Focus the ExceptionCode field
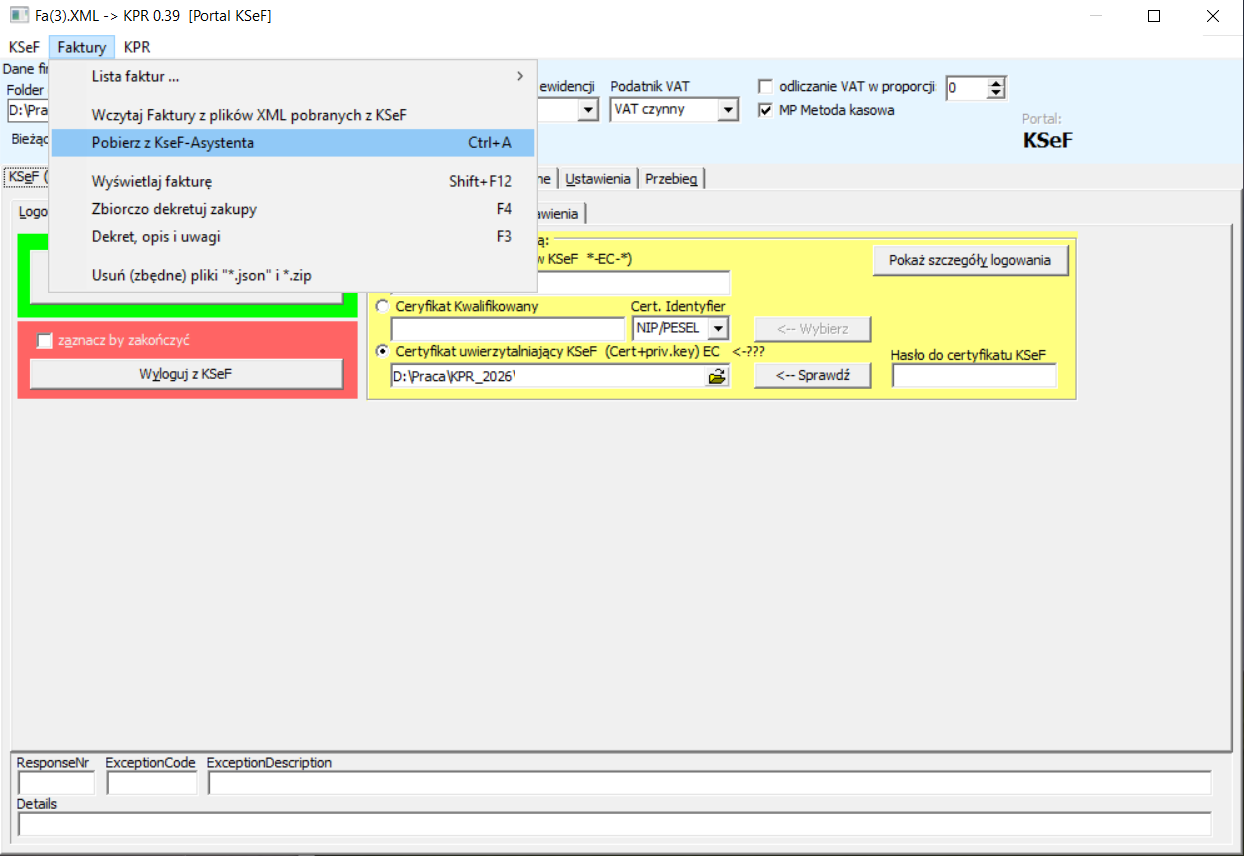 152,783
